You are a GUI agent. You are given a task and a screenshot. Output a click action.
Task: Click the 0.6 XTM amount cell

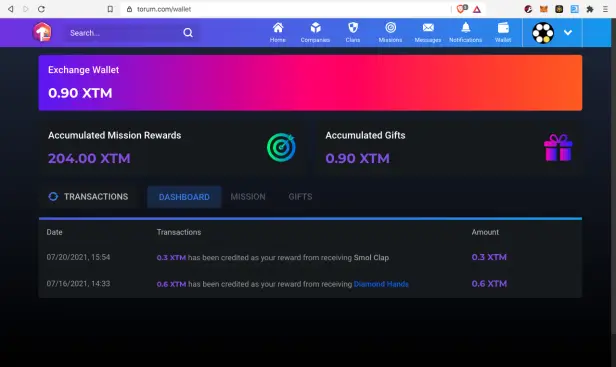(489, 284)
